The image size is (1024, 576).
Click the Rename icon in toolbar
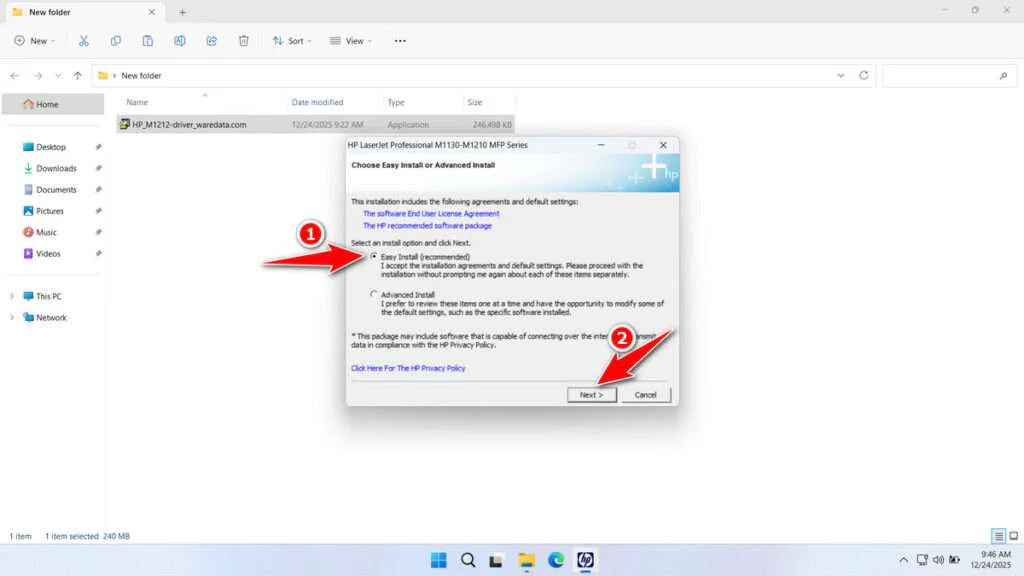click(x=180, y=41)
